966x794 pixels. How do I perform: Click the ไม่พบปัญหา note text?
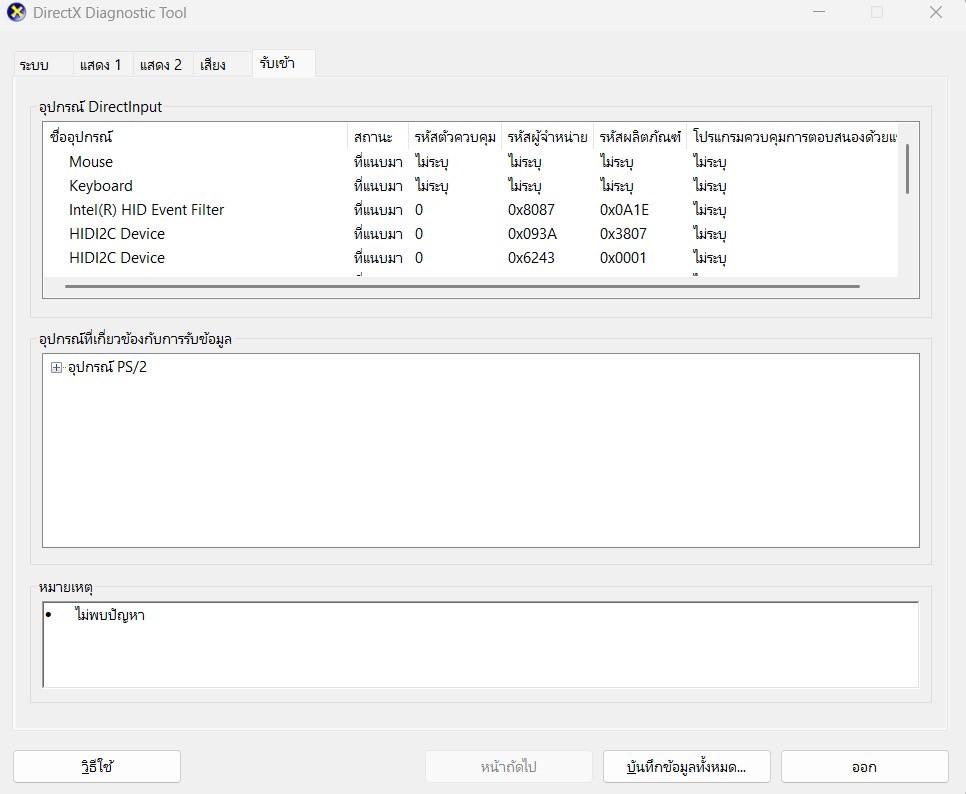[x=110, y=615]
